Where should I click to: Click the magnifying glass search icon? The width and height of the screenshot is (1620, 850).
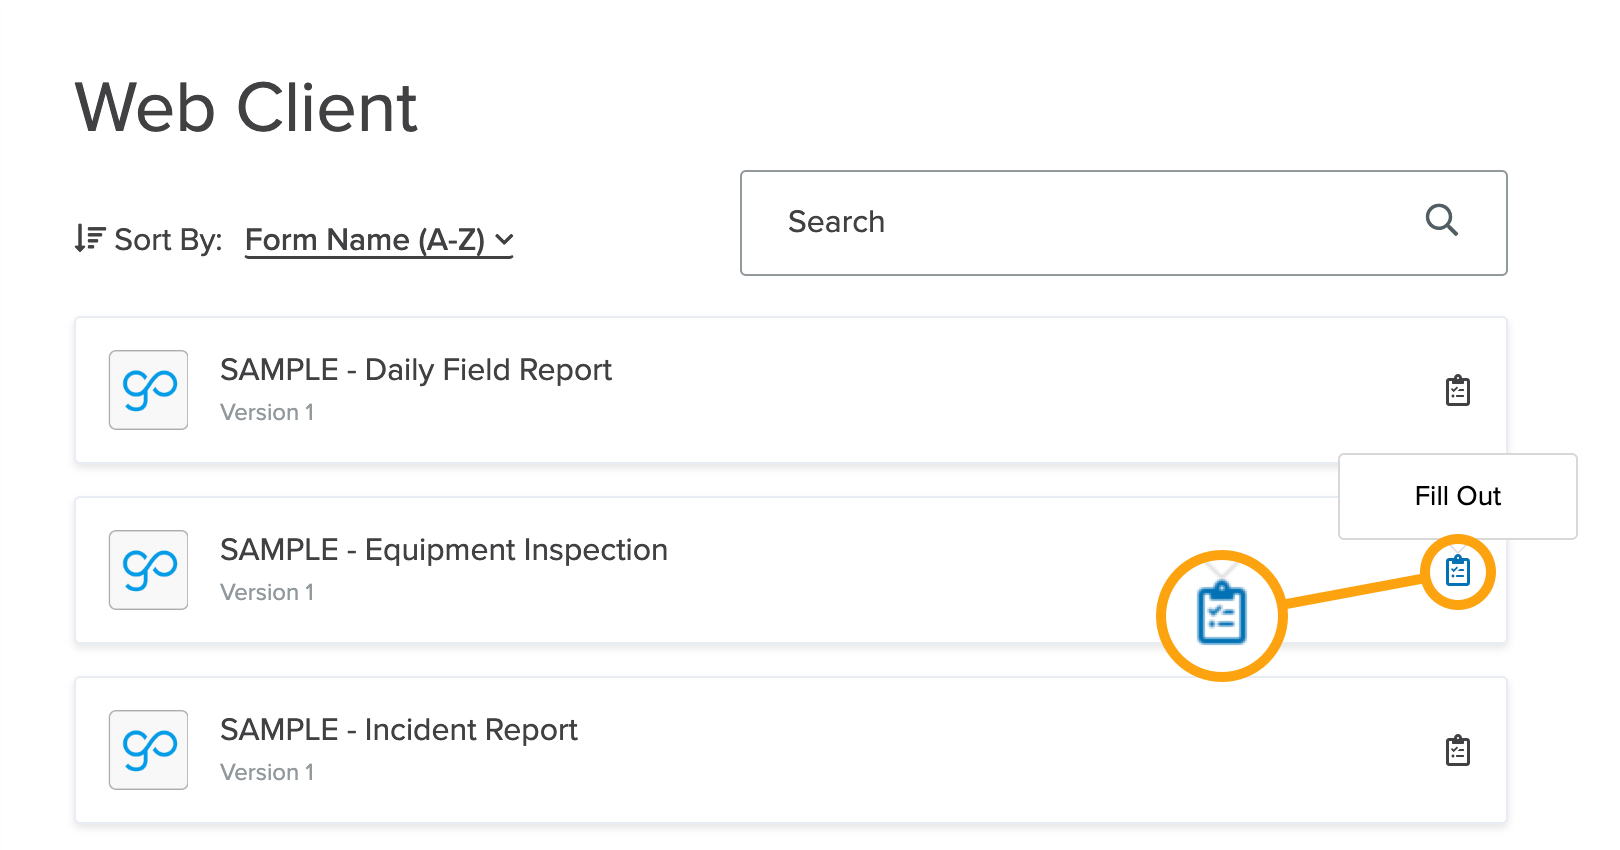coord(1442,221)
